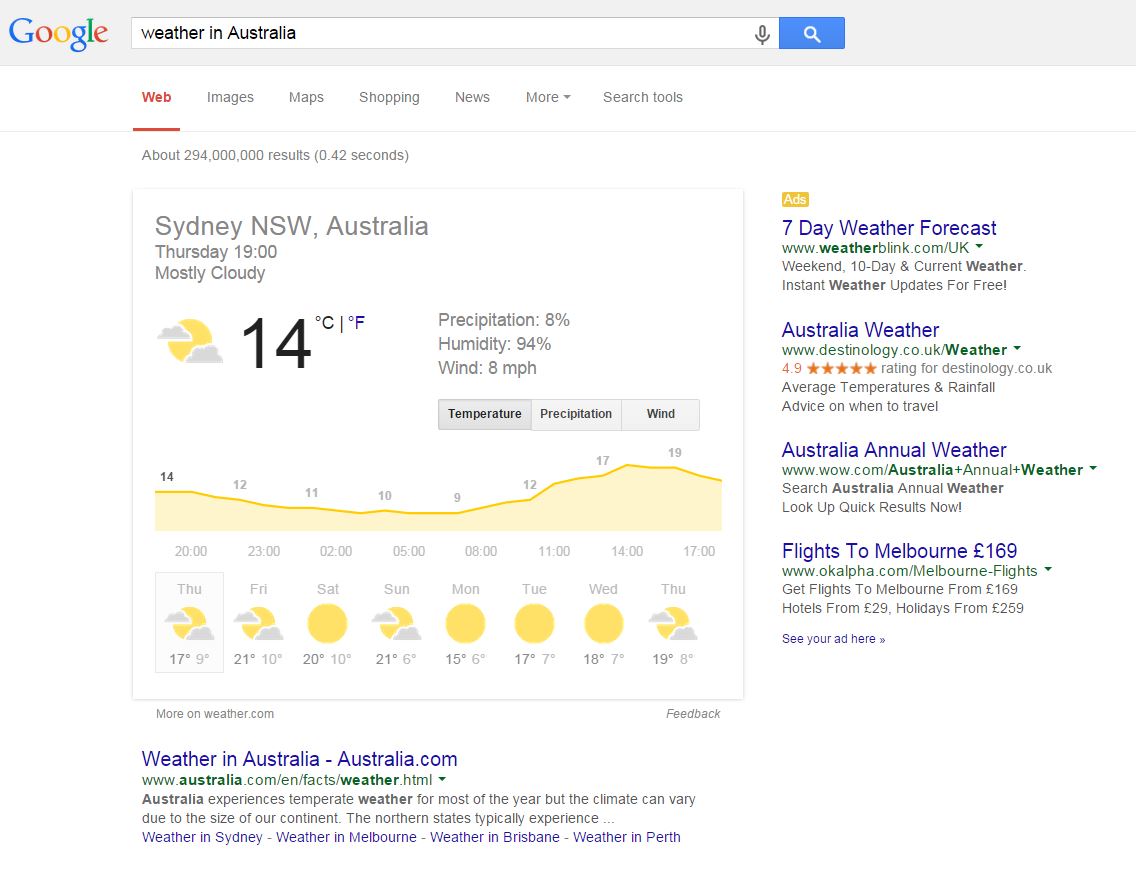Screen dimensions: 1136x873
Task: Switch temperature unit to °C
Action: click(325, 322)
